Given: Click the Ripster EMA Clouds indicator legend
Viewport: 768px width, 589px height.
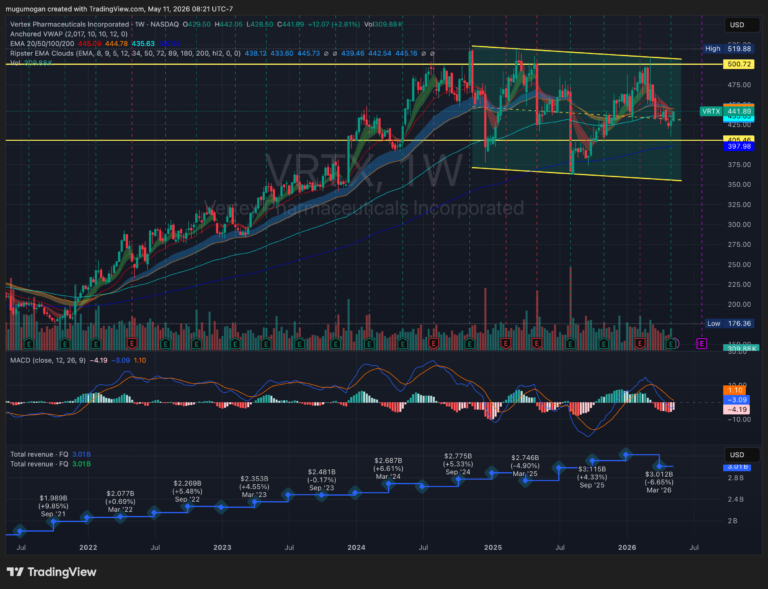Looking at the screenshot, I should click(x=125, y=53).
